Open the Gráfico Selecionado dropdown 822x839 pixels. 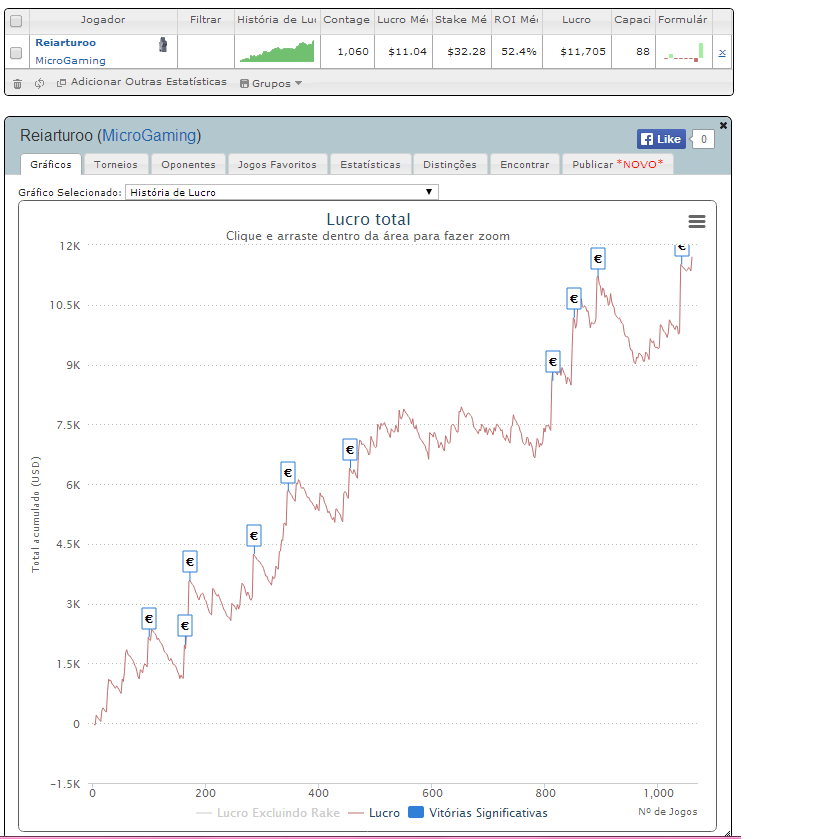[281, 192]
